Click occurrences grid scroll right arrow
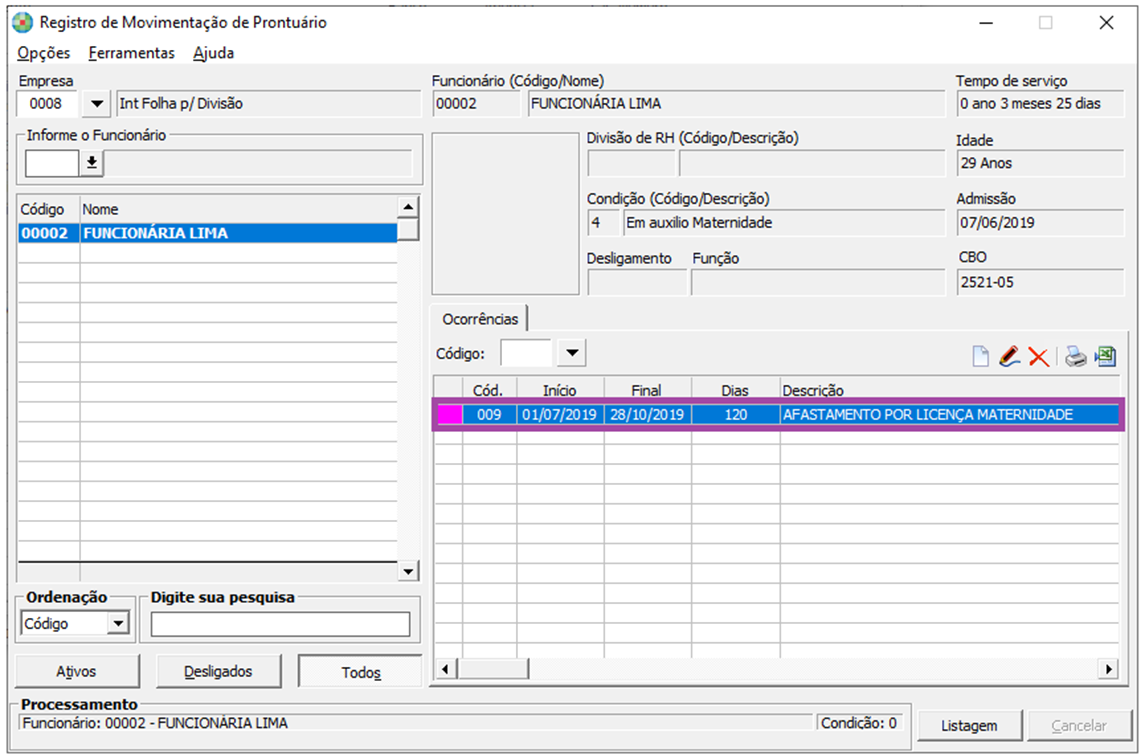 click(1109, 668)
